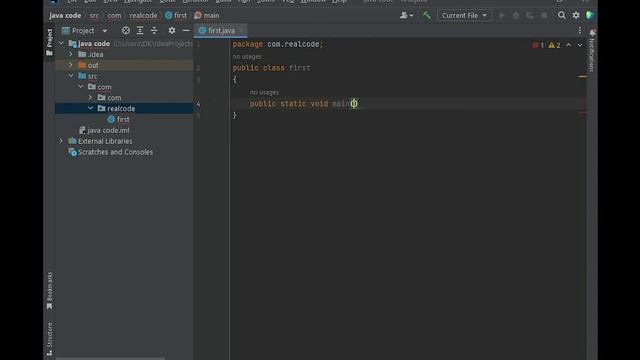Click Select Opened File target icon
640x360 pixels.
tap(126, 31)
